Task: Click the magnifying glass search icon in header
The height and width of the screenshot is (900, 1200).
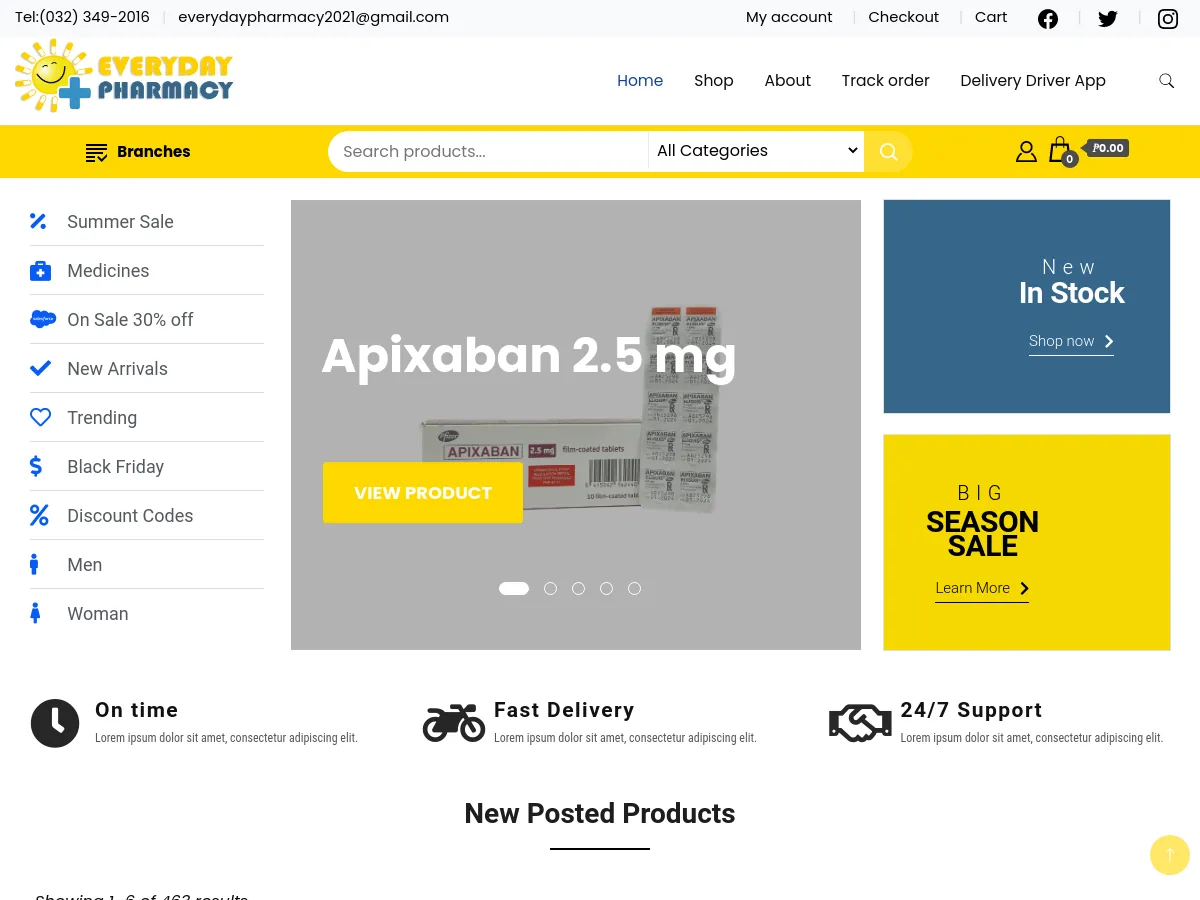Action: [1166, 81]
